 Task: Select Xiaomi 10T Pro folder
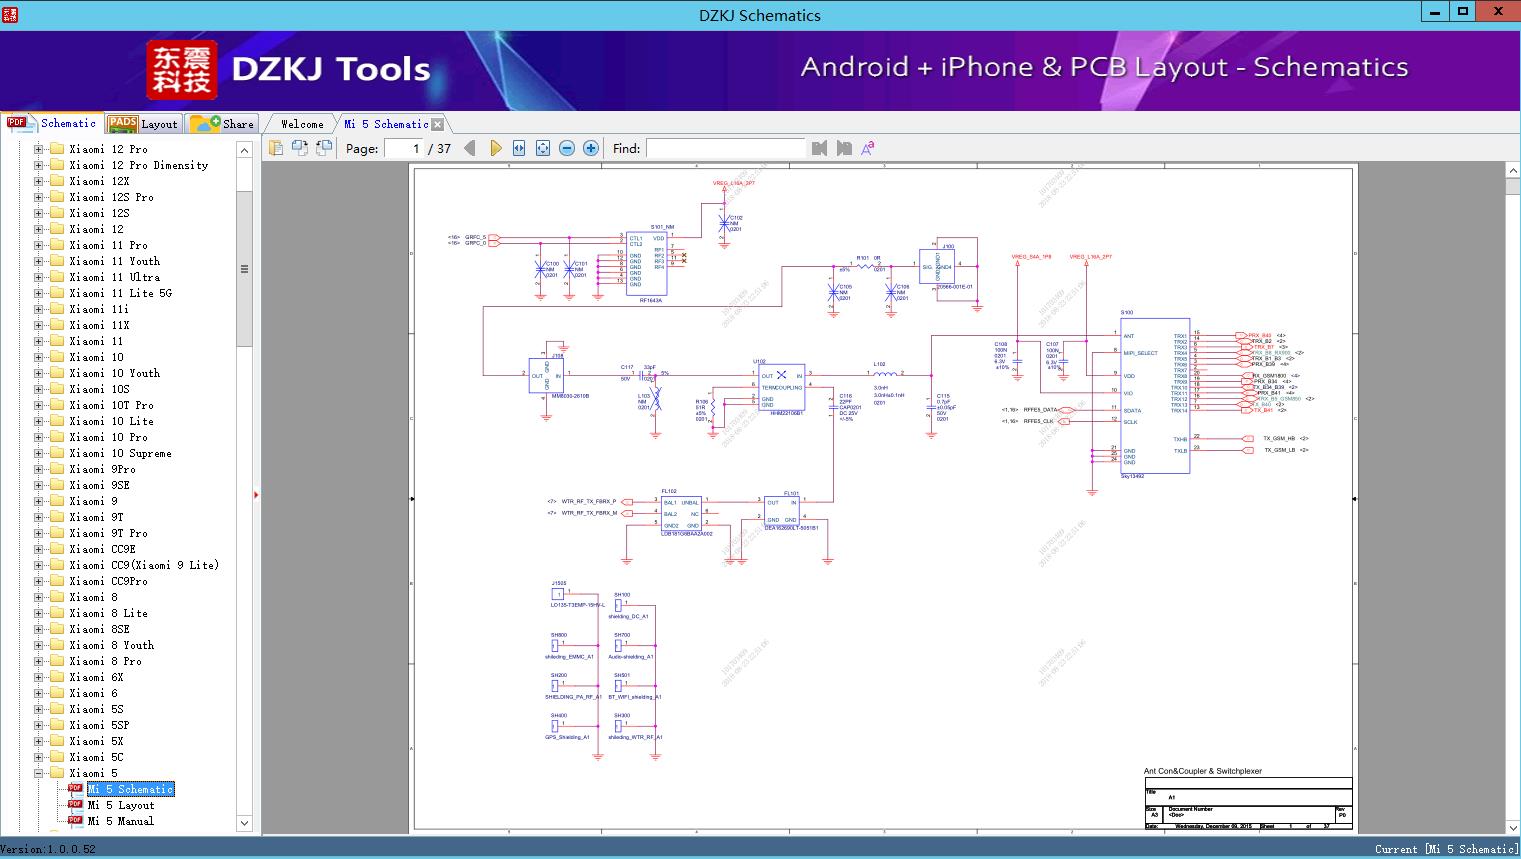click(x=111, y=405)
